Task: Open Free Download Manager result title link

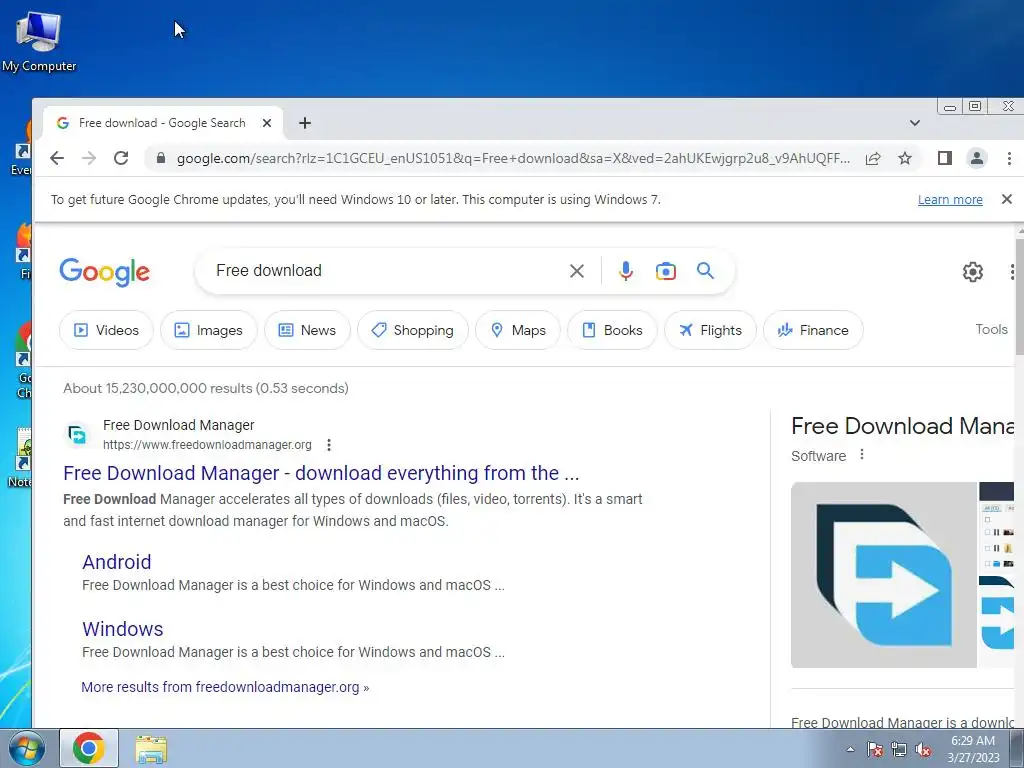Action: click(321, 473)
